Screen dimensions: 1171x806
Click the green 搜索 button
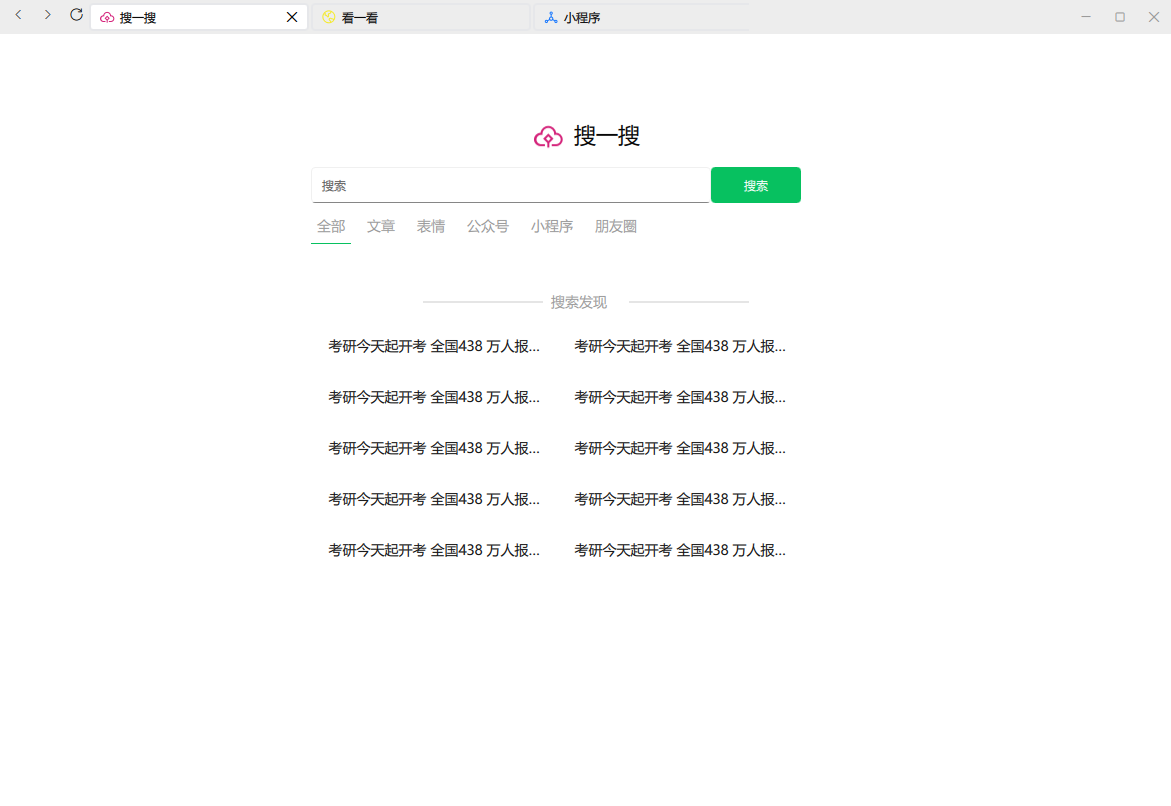[x=756, y=185]
